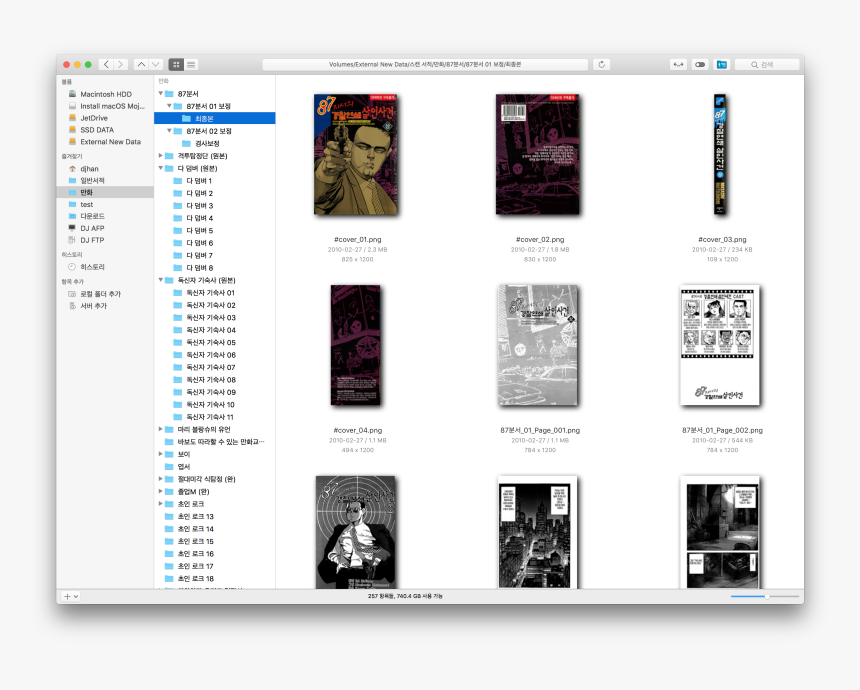Select the #cover_01.png thumbnail
Image resolution: width=860 pixels, height=690 pixels.
(356, 154)
